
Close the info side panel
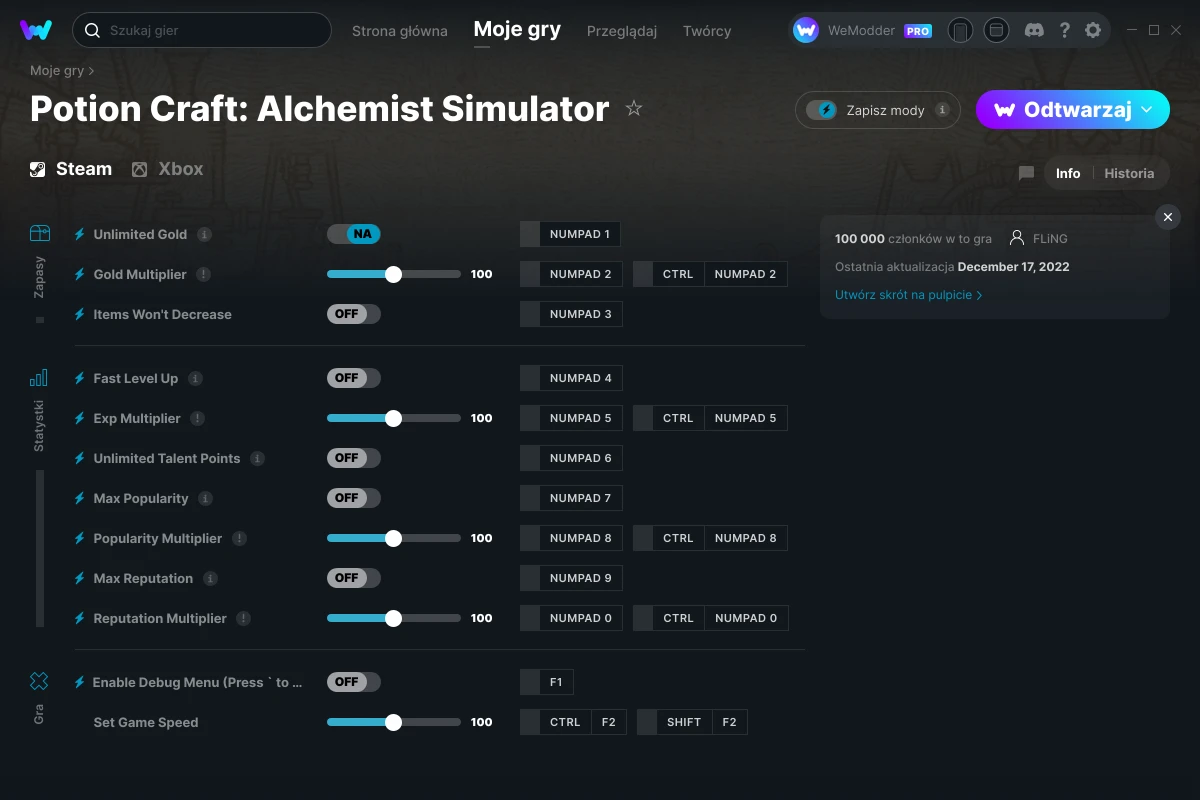tap(1167, 217)
